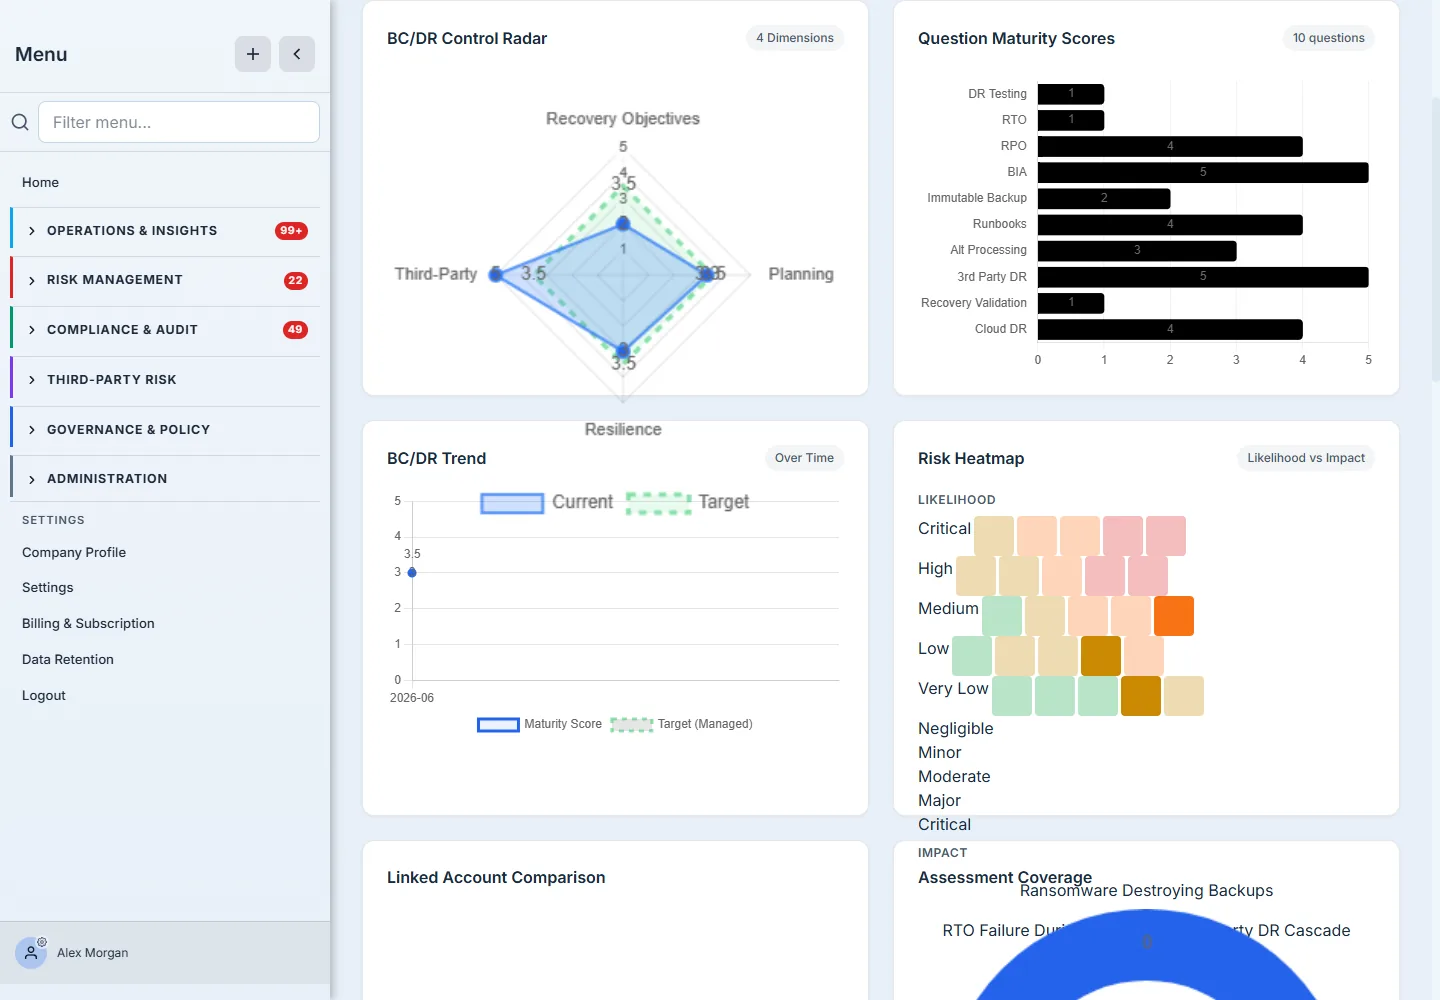Viewport: 1440px width, 1000px height.
Task: Click the Ransomware Destroying Backups label
Action: [x=1146, y=891]
